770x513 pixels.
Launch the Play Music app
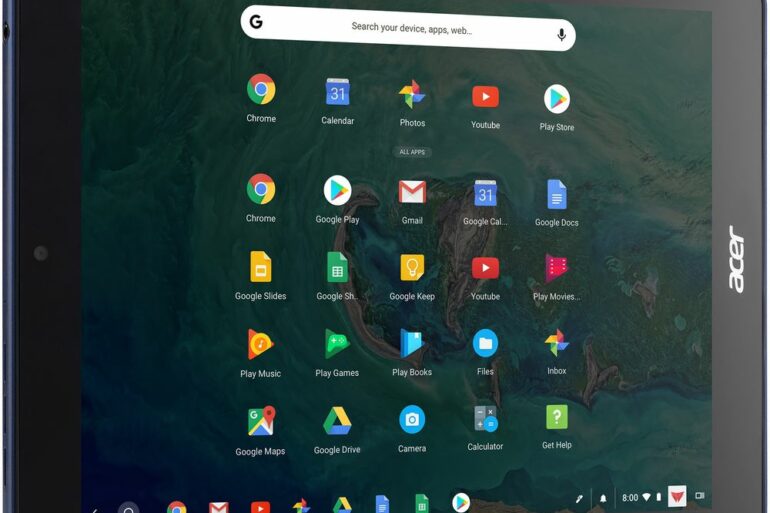click(x=260, y=344)
